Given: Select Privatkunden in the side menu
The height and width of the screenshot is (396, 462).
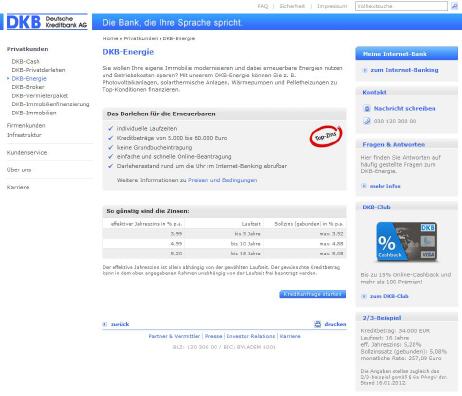Looking at the screenshot, I should coord(28,49).
